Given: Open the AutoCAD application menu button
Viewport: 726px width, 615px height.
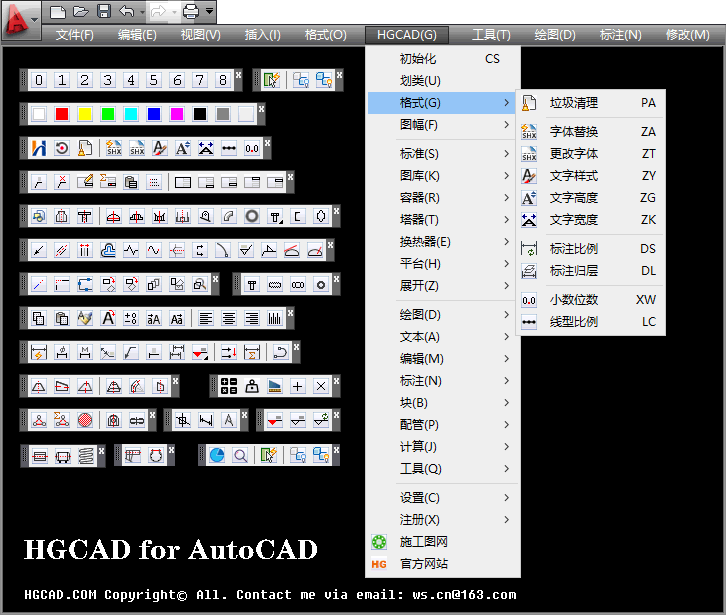Looking at the screenshot, I should click(x=22, y=16).
